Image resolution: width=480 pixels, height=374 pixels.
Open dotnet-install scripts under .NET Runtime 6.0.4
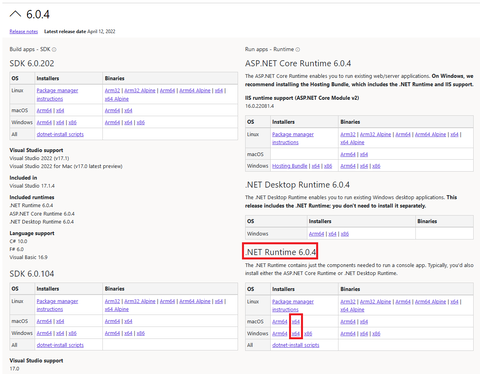coord(296,345)
